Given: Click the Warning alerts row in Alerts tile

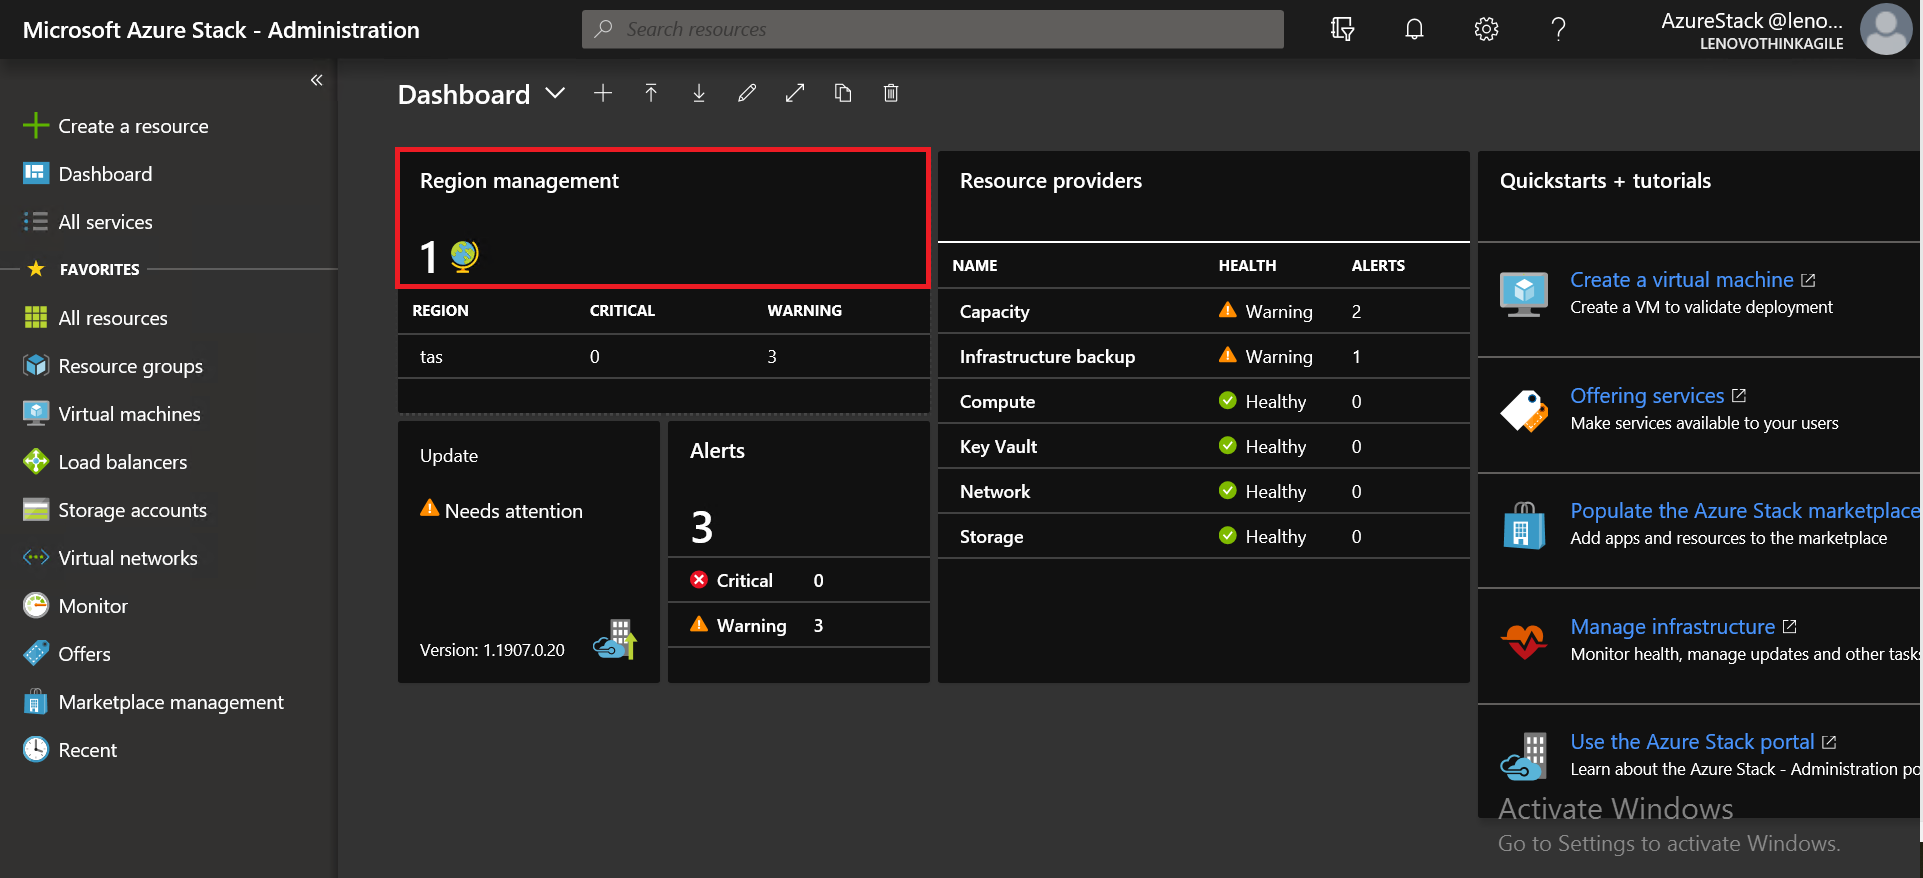Looking at the screenshot, I should pyautogui.click(x=798, y=625).
